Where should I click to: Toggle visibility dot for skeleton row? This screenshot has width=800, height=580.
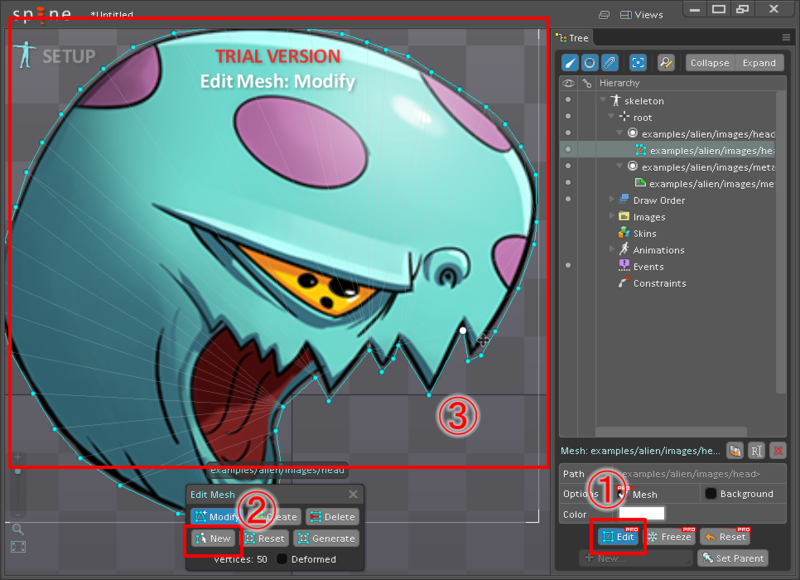click(568, 100)
